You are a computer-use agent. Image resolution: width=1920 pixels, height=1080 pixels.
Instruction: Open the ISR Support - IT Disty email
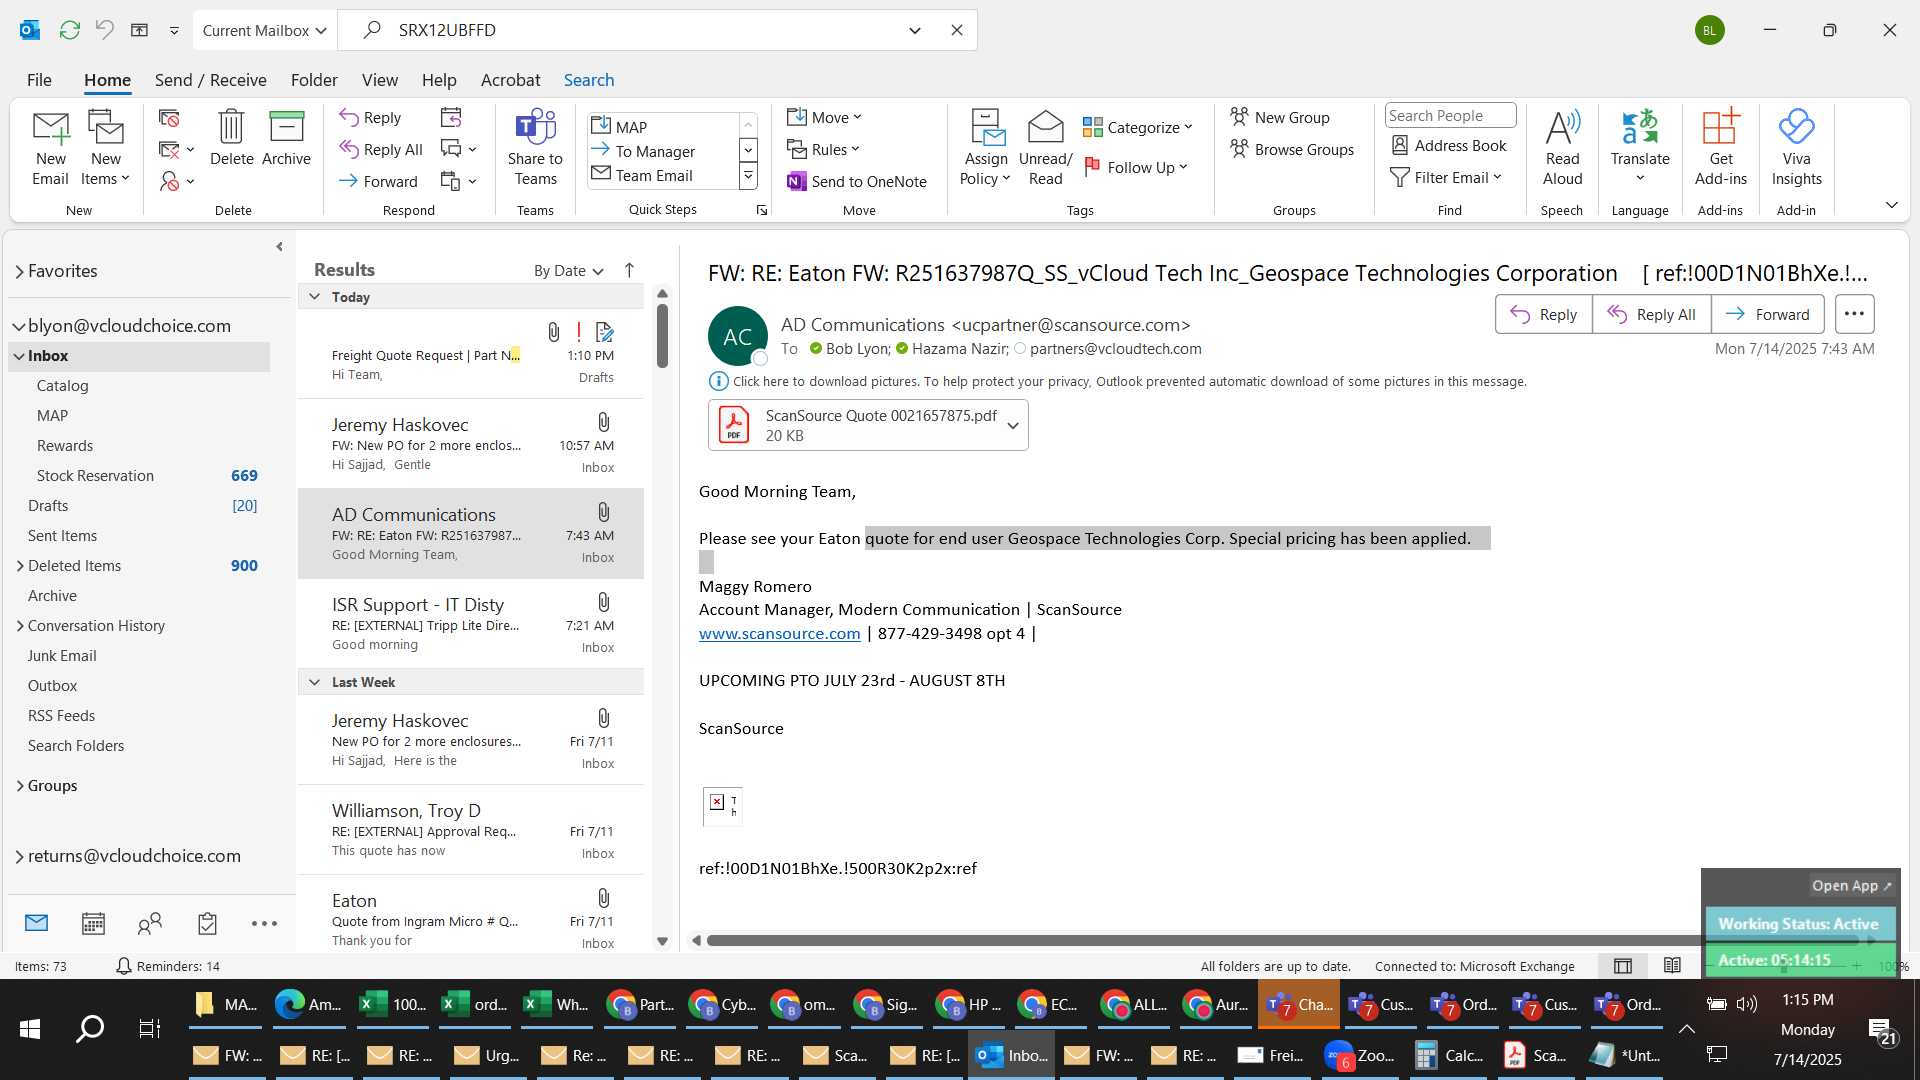471,624
